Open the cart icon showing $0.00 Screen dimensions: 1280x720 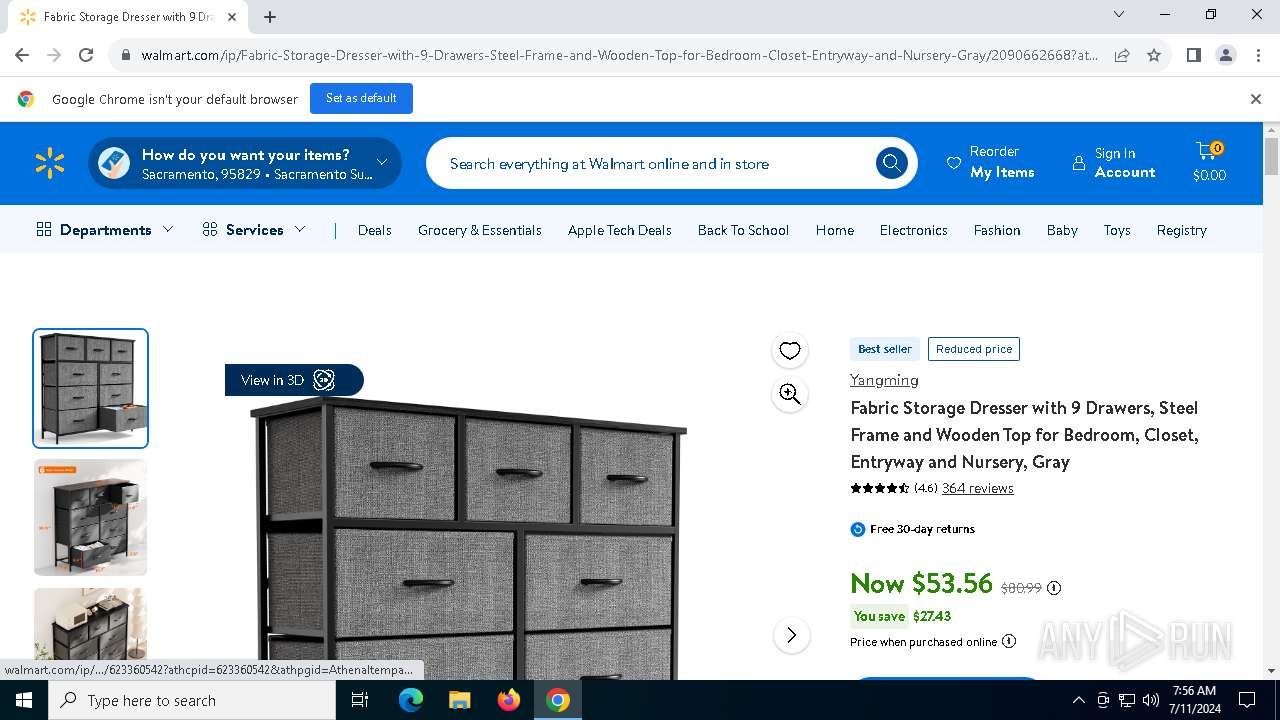pyautogui.click(x=1209, y=162)
